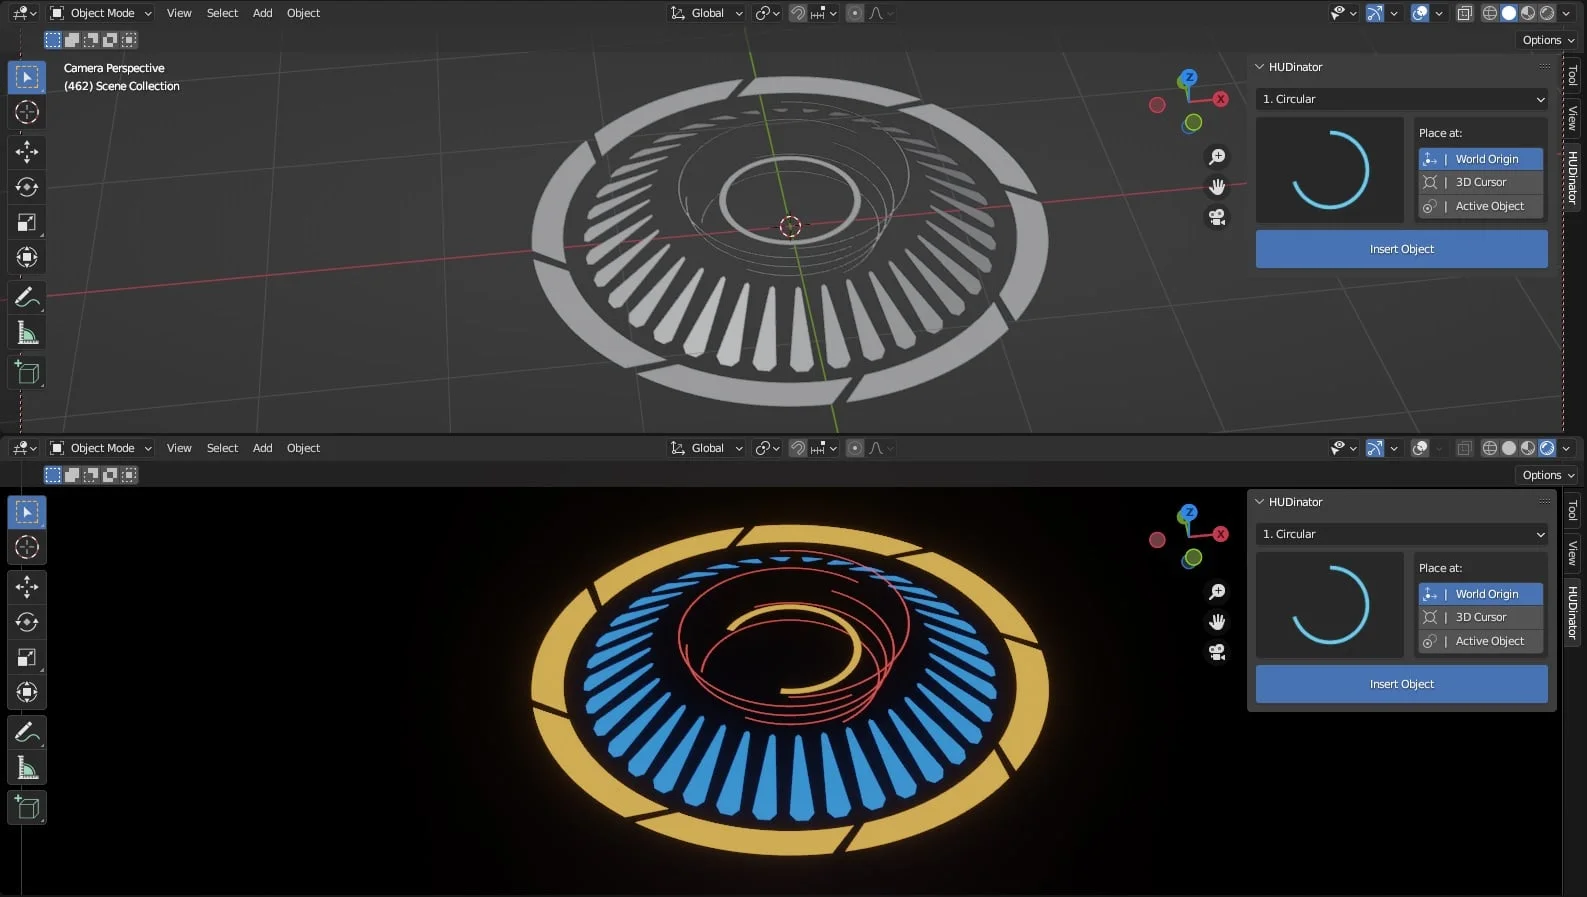Choose 'subtract' selection mode icon in top viewport
1587x897 pixels.
pos(91,40)
